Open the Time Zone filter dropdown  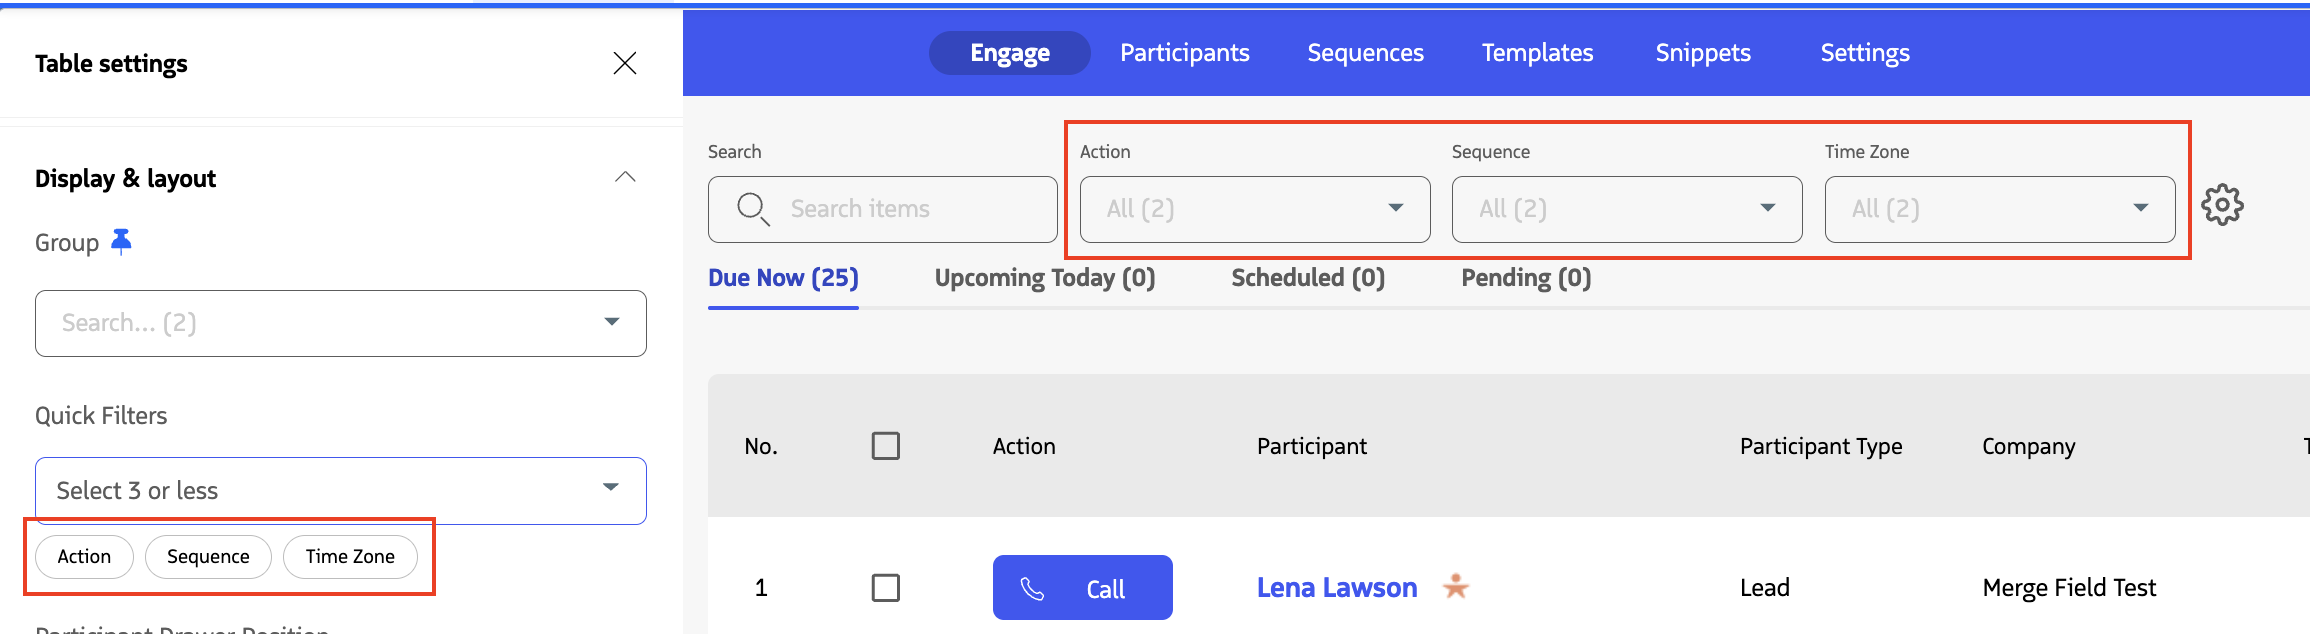[2000, 209]
